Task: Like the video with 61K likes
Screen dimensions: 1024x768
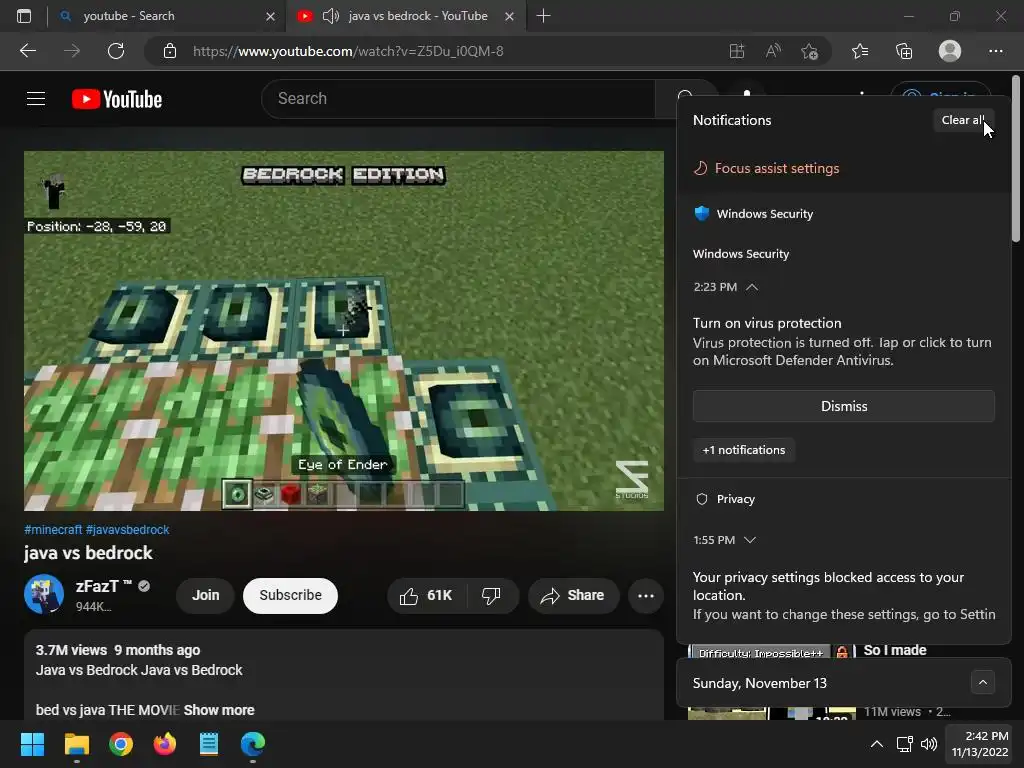Action: pyautogui.click(x=426, y=596)
